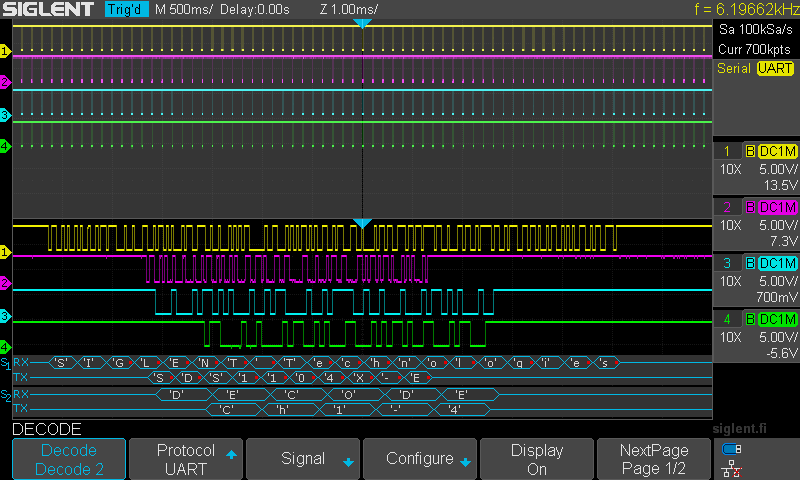Click the USB device status icon
The width and height of the screenshot is (800, 480).
(x=732, y=449)
